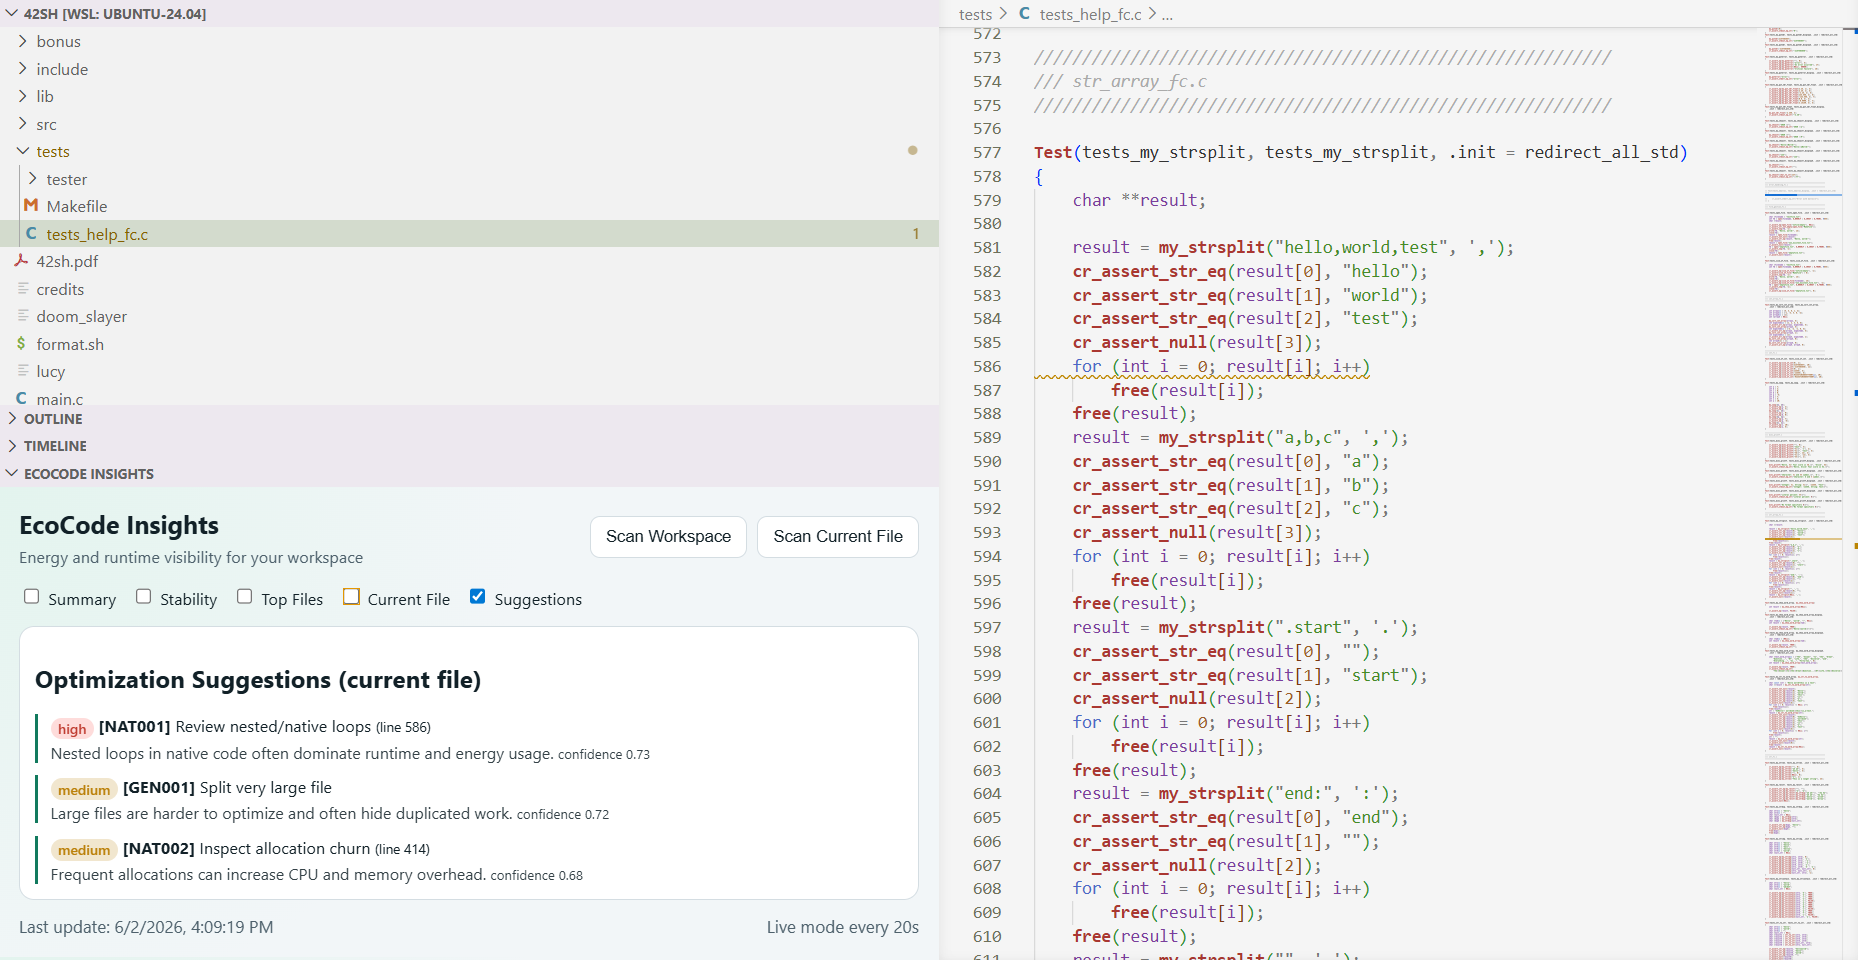Expand the OUTLINE section
The width and height of the screenshot is (1858, 960).
54,419
